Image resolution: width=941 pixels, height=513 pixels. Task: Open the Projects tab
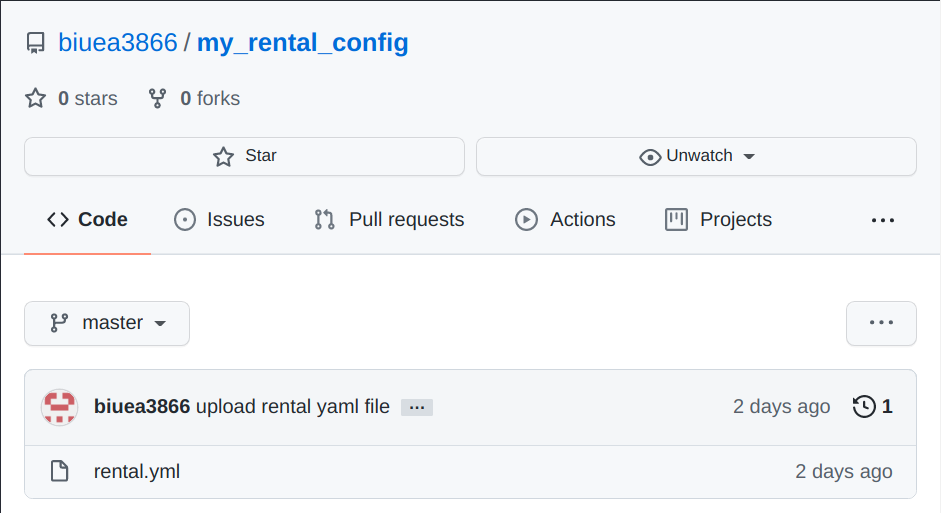click(718, 220)
